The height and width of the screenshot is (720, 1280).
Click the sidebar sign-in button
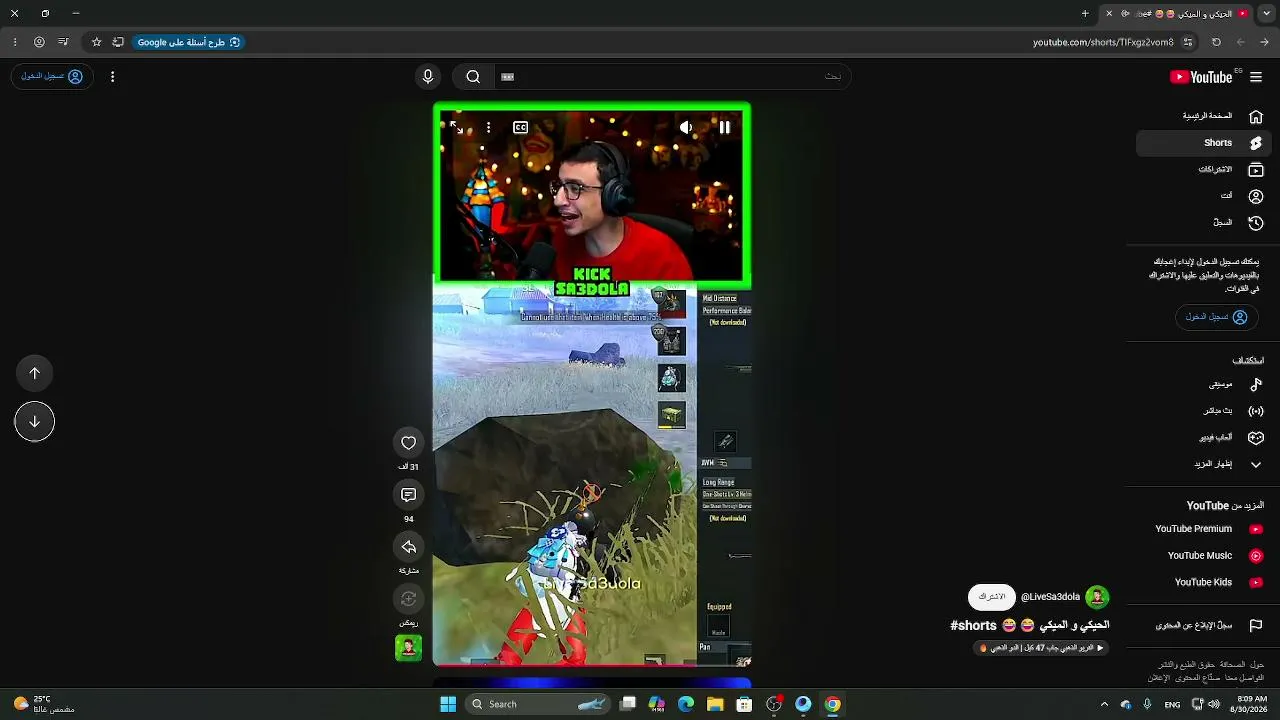point(1216,317)
